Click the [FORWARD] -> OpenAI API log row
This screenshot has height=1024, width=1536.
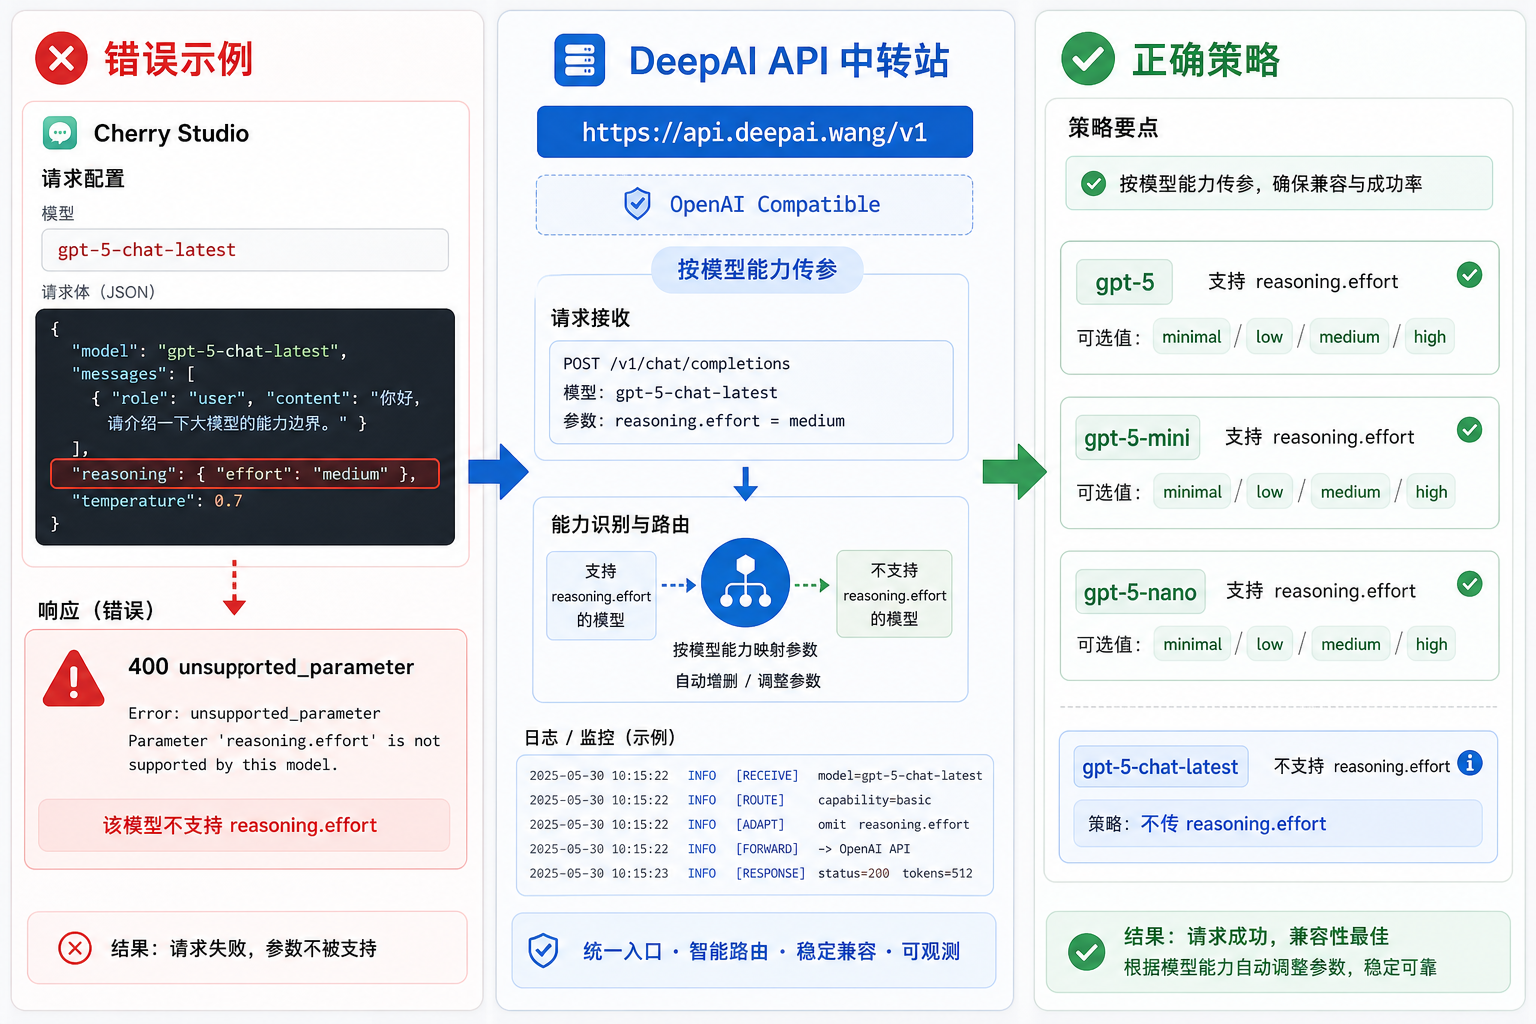pos(720,849)
